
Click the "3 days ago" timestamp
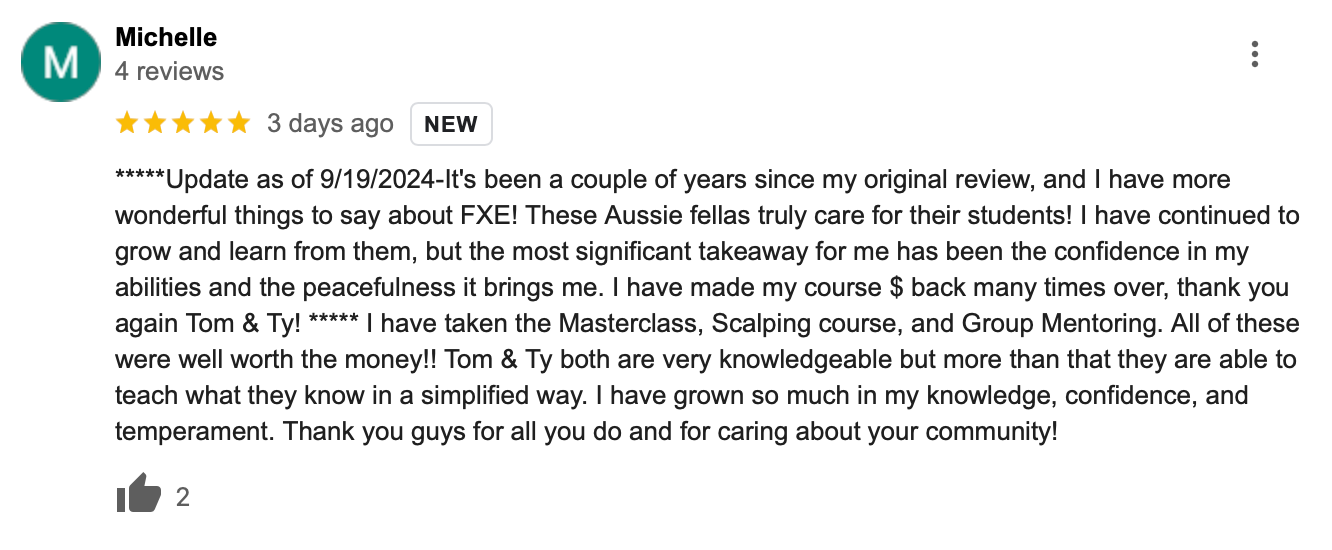tap(330, 124)
